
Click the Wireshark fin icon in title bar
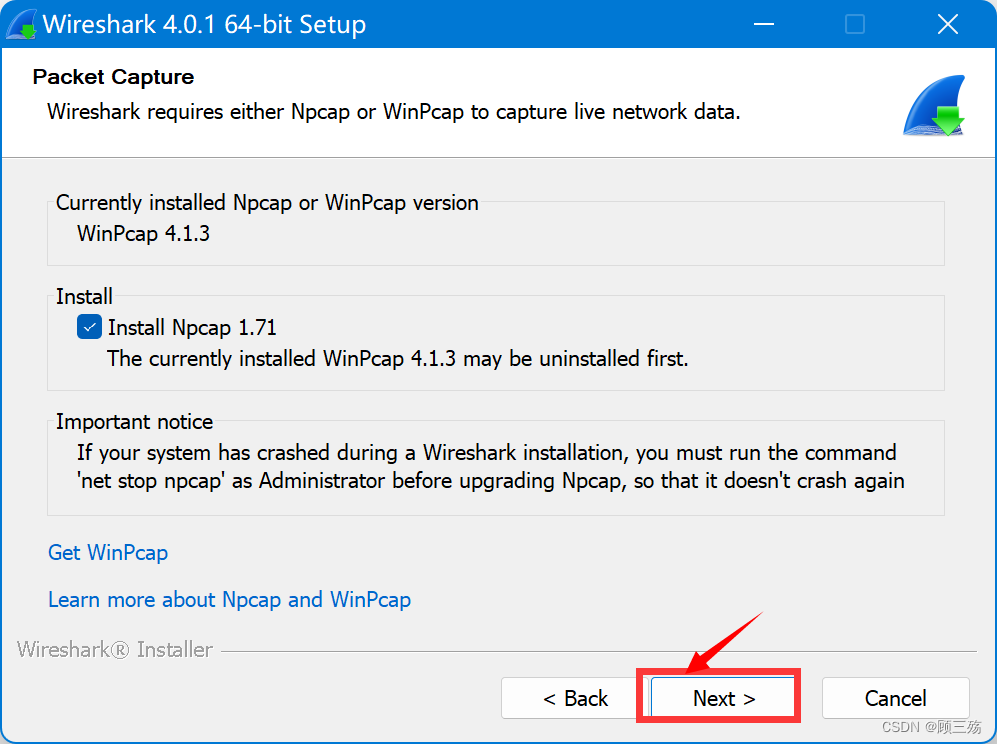click(22, 25)
